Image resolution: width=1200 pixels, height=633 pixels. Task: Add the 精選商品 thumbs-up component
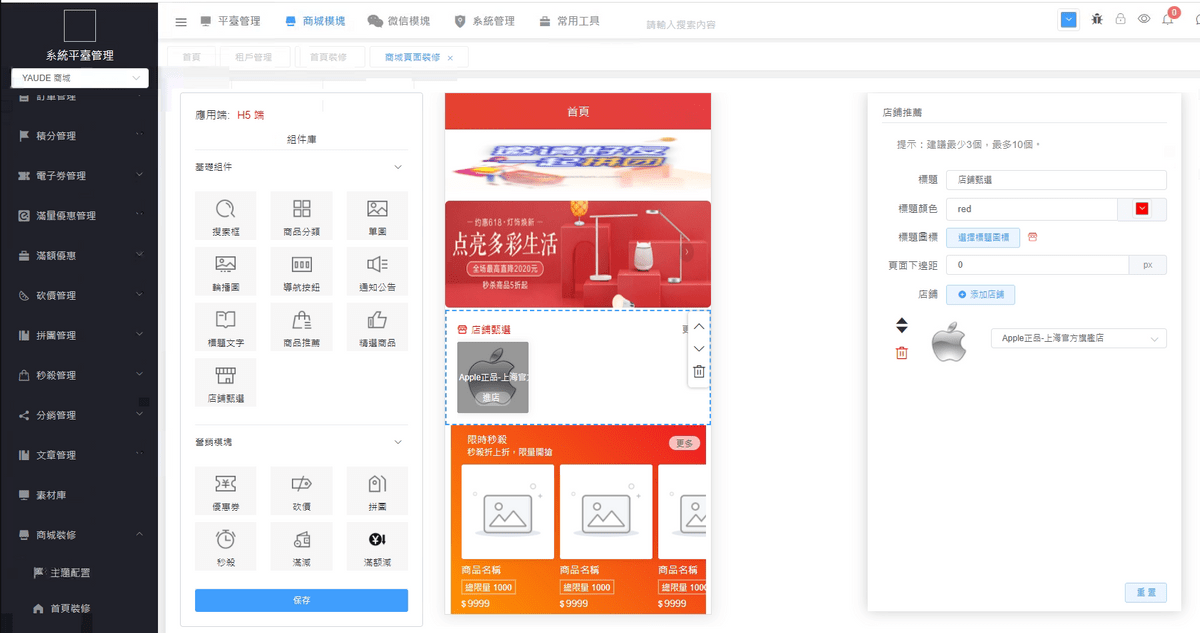(x=377, y=327)
